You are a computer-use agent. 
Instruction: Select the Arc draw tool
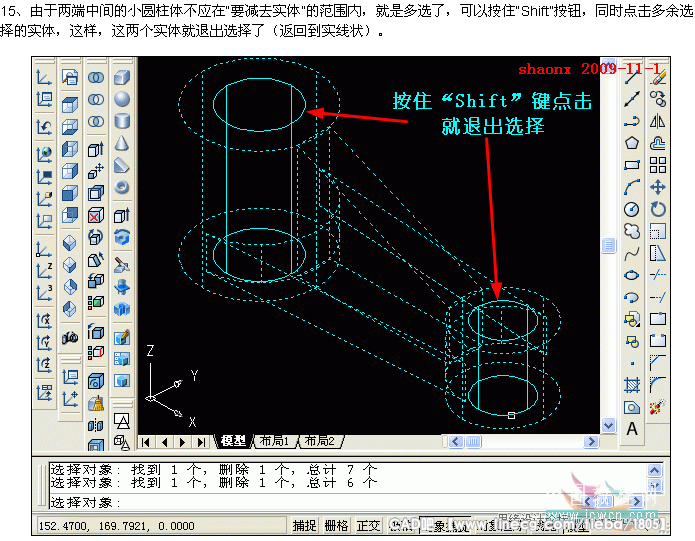632,187
